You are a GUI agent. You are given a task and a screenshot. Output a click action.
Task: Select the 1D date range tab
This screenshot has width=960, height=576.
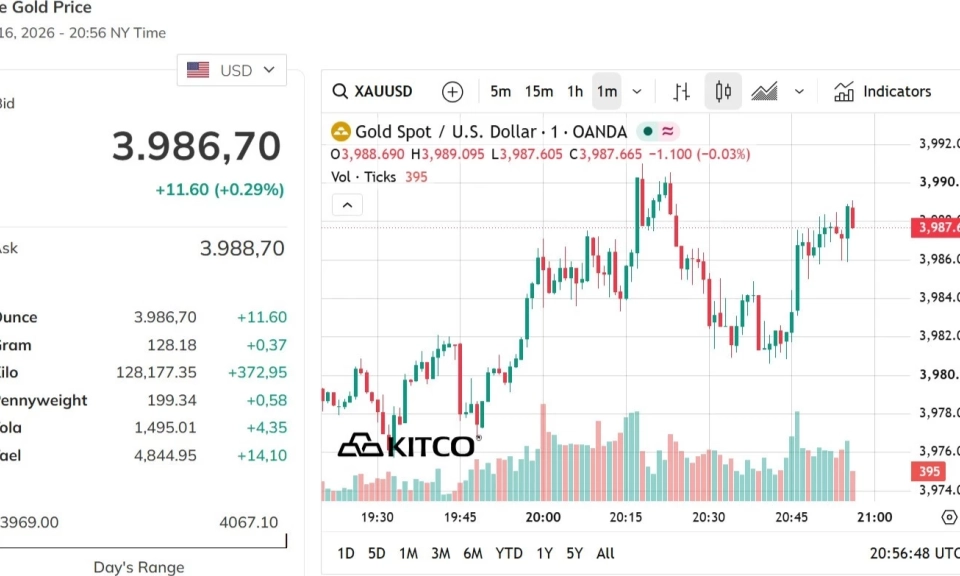click(x=346, y=553)
